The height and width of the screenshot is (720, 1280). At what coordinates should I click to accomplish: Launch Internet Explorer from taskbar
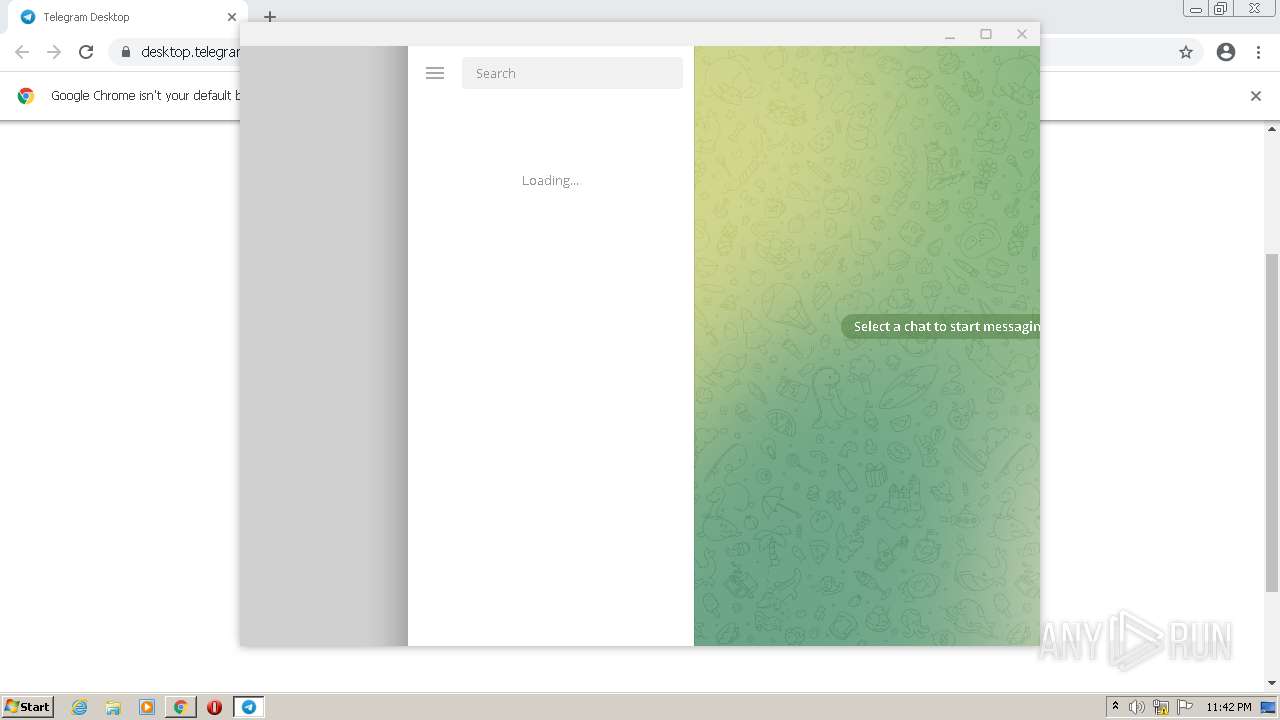(80, 707)
